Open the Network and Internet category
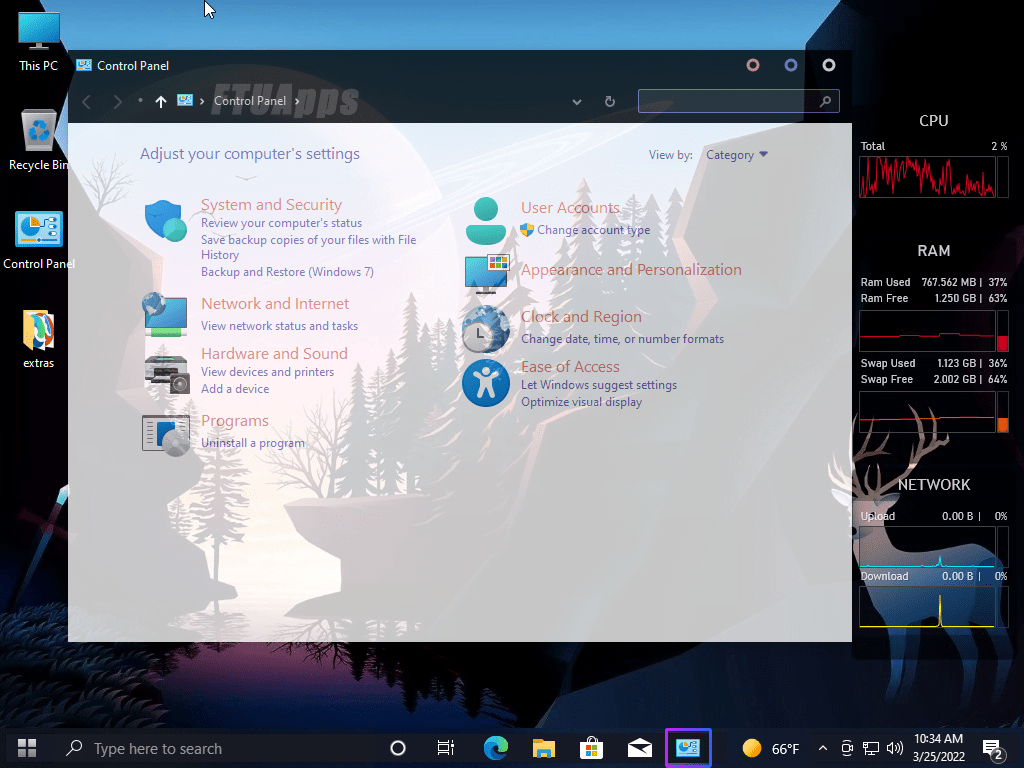The height and width of the screenshot is (768, 1024). (x=275, y=304)
